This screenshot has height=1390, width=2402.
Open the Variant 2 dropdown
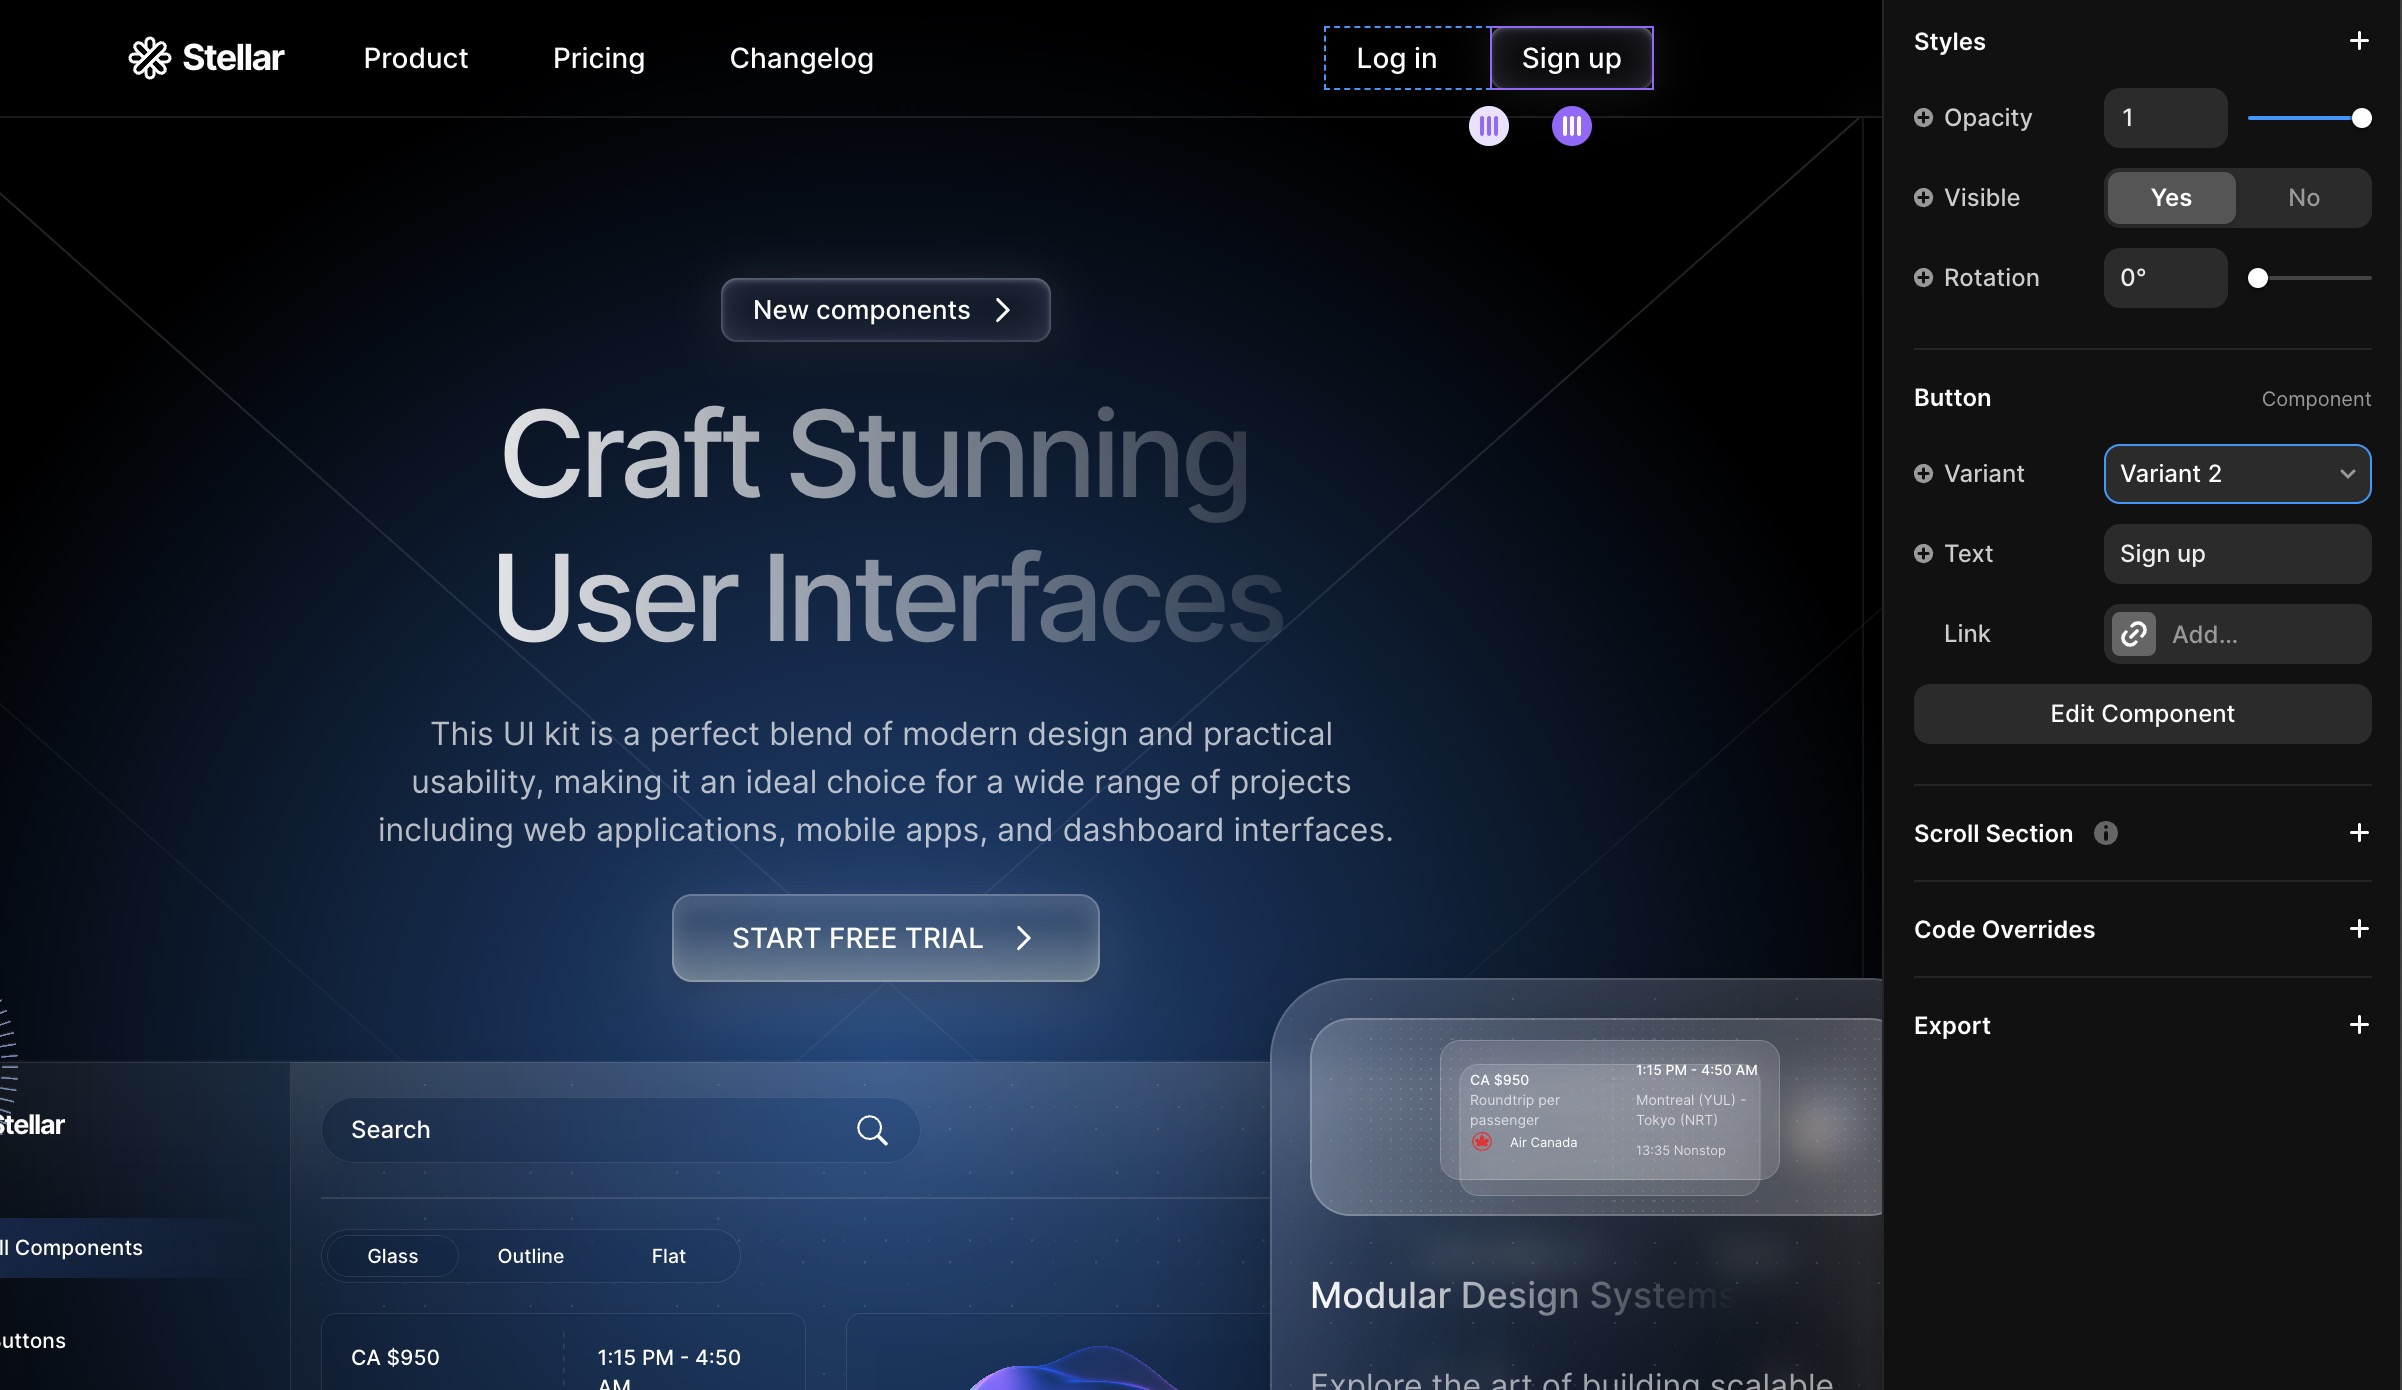tap(2237, 474)
